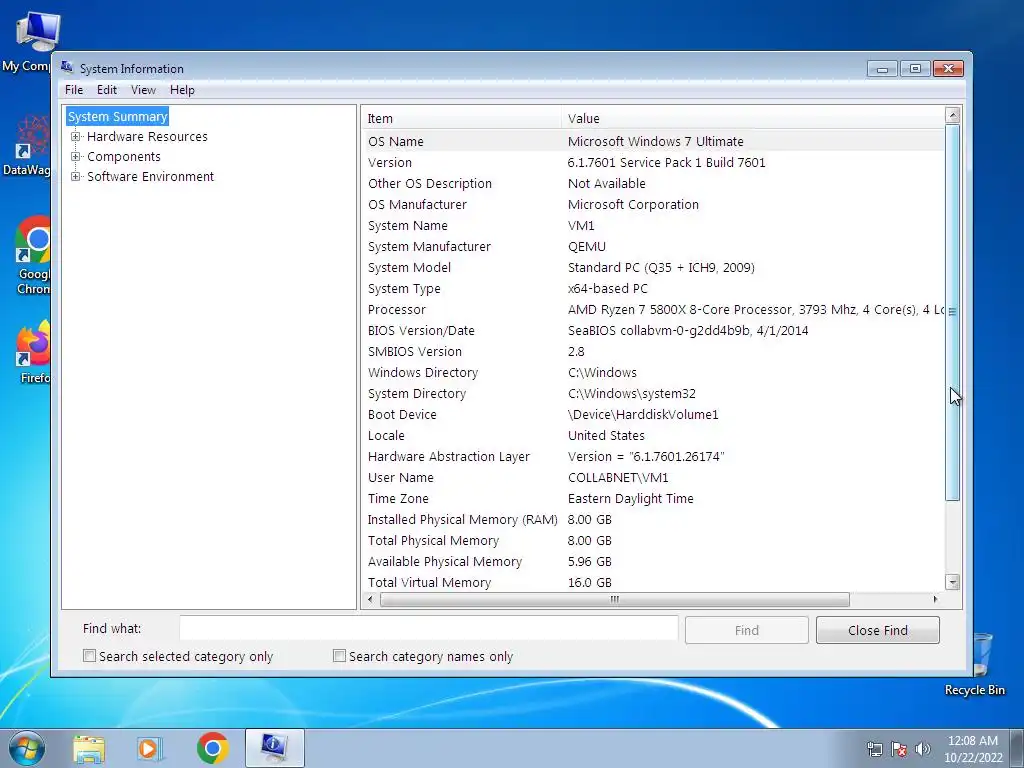Open the File menu

(74, 90)
